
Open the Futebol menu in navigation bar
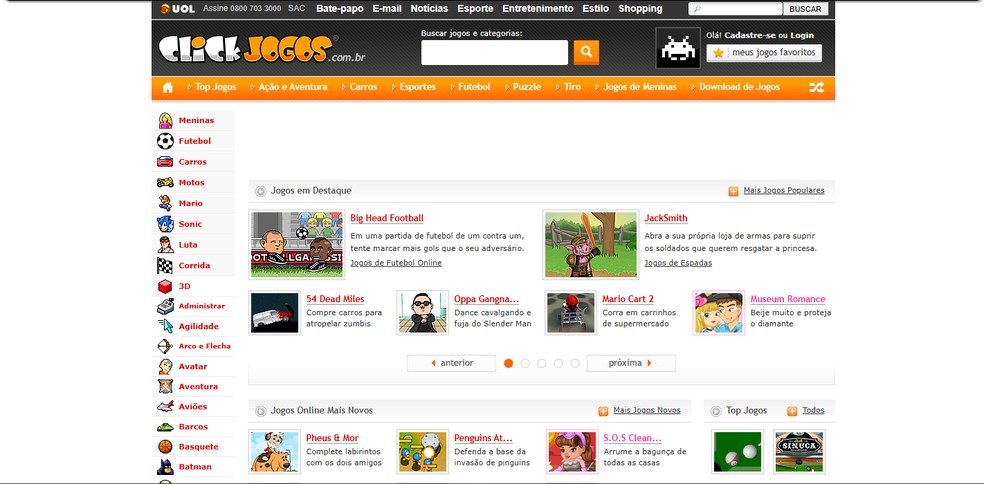coord(474,87)
